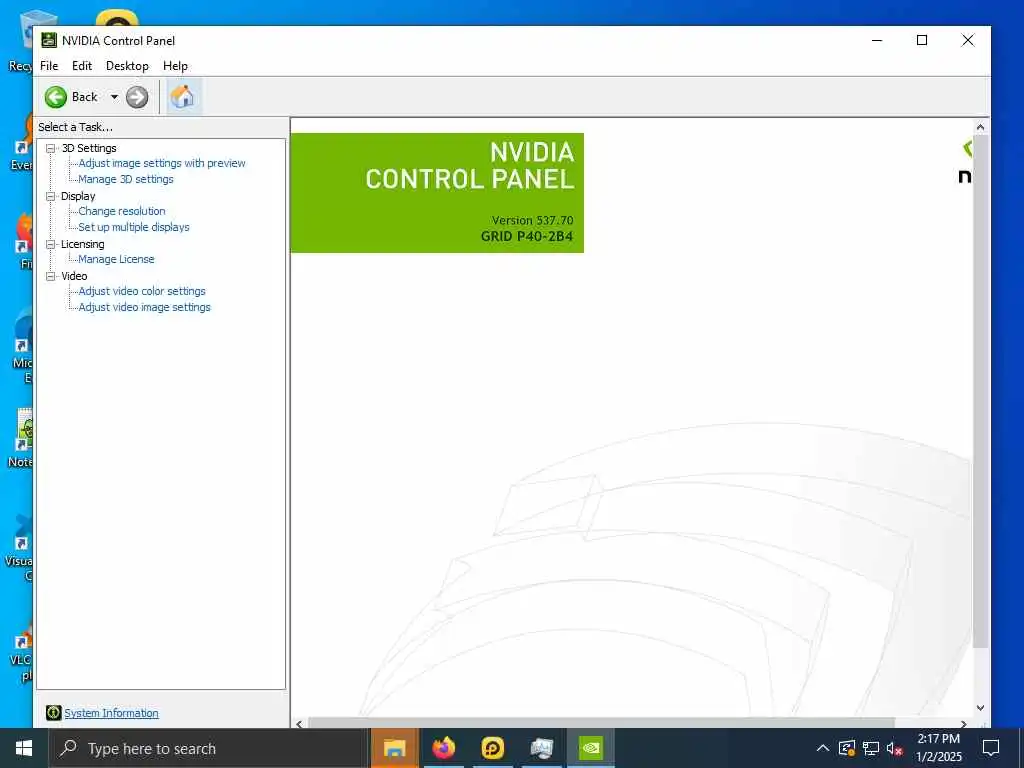Collapse the Display tree node
This screenshot has height=768, width=1024.
50,196
